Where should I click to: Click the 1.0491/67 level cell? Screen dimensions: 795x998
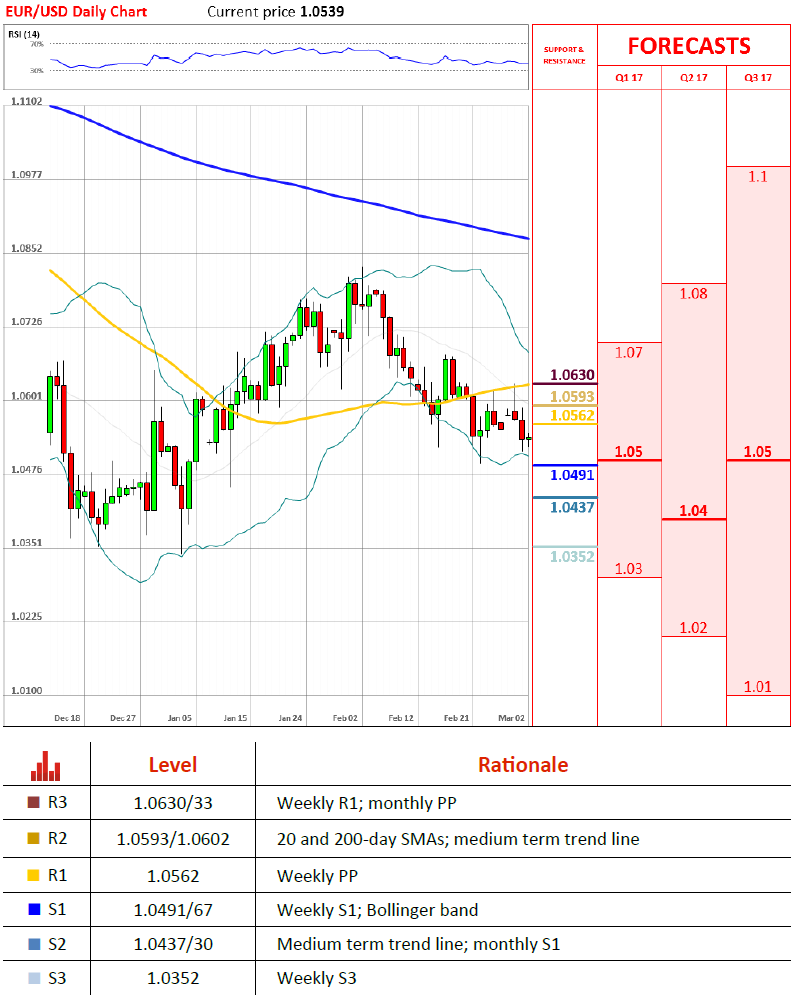click(x=173, y=910)
